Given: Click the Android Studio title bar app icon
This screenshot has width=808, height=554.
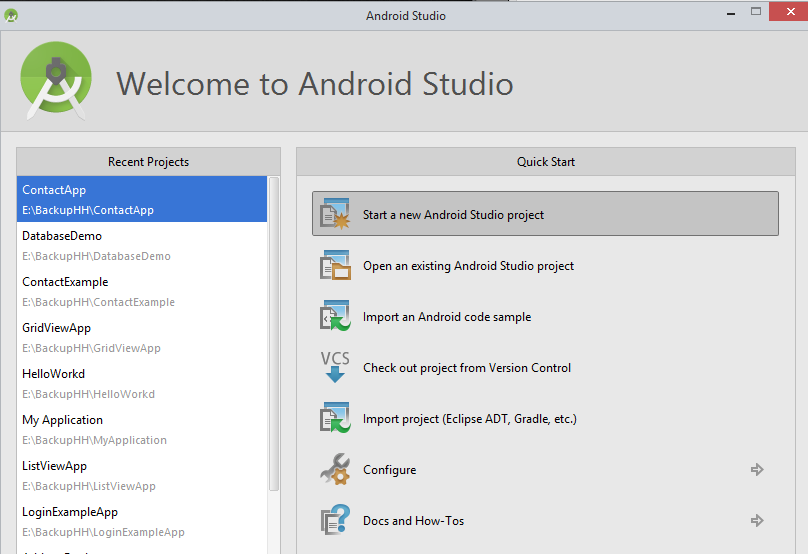Looking at the screenshot, I should 11,15.
